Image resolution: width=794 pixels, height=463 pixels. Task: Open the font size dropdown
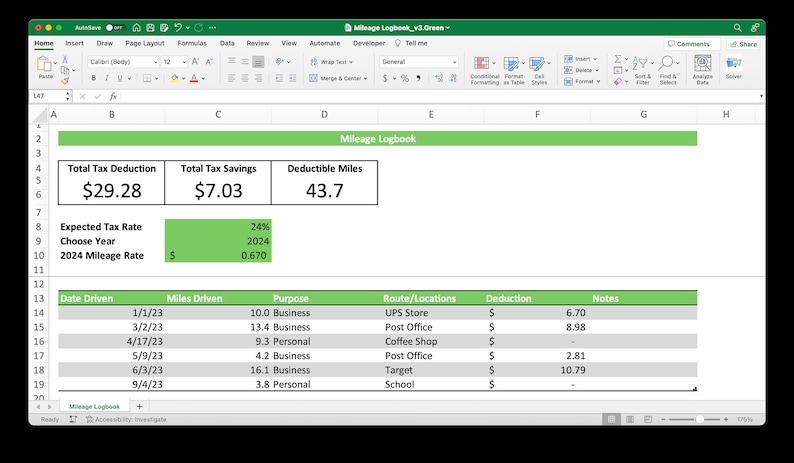[x=184, y=62]
